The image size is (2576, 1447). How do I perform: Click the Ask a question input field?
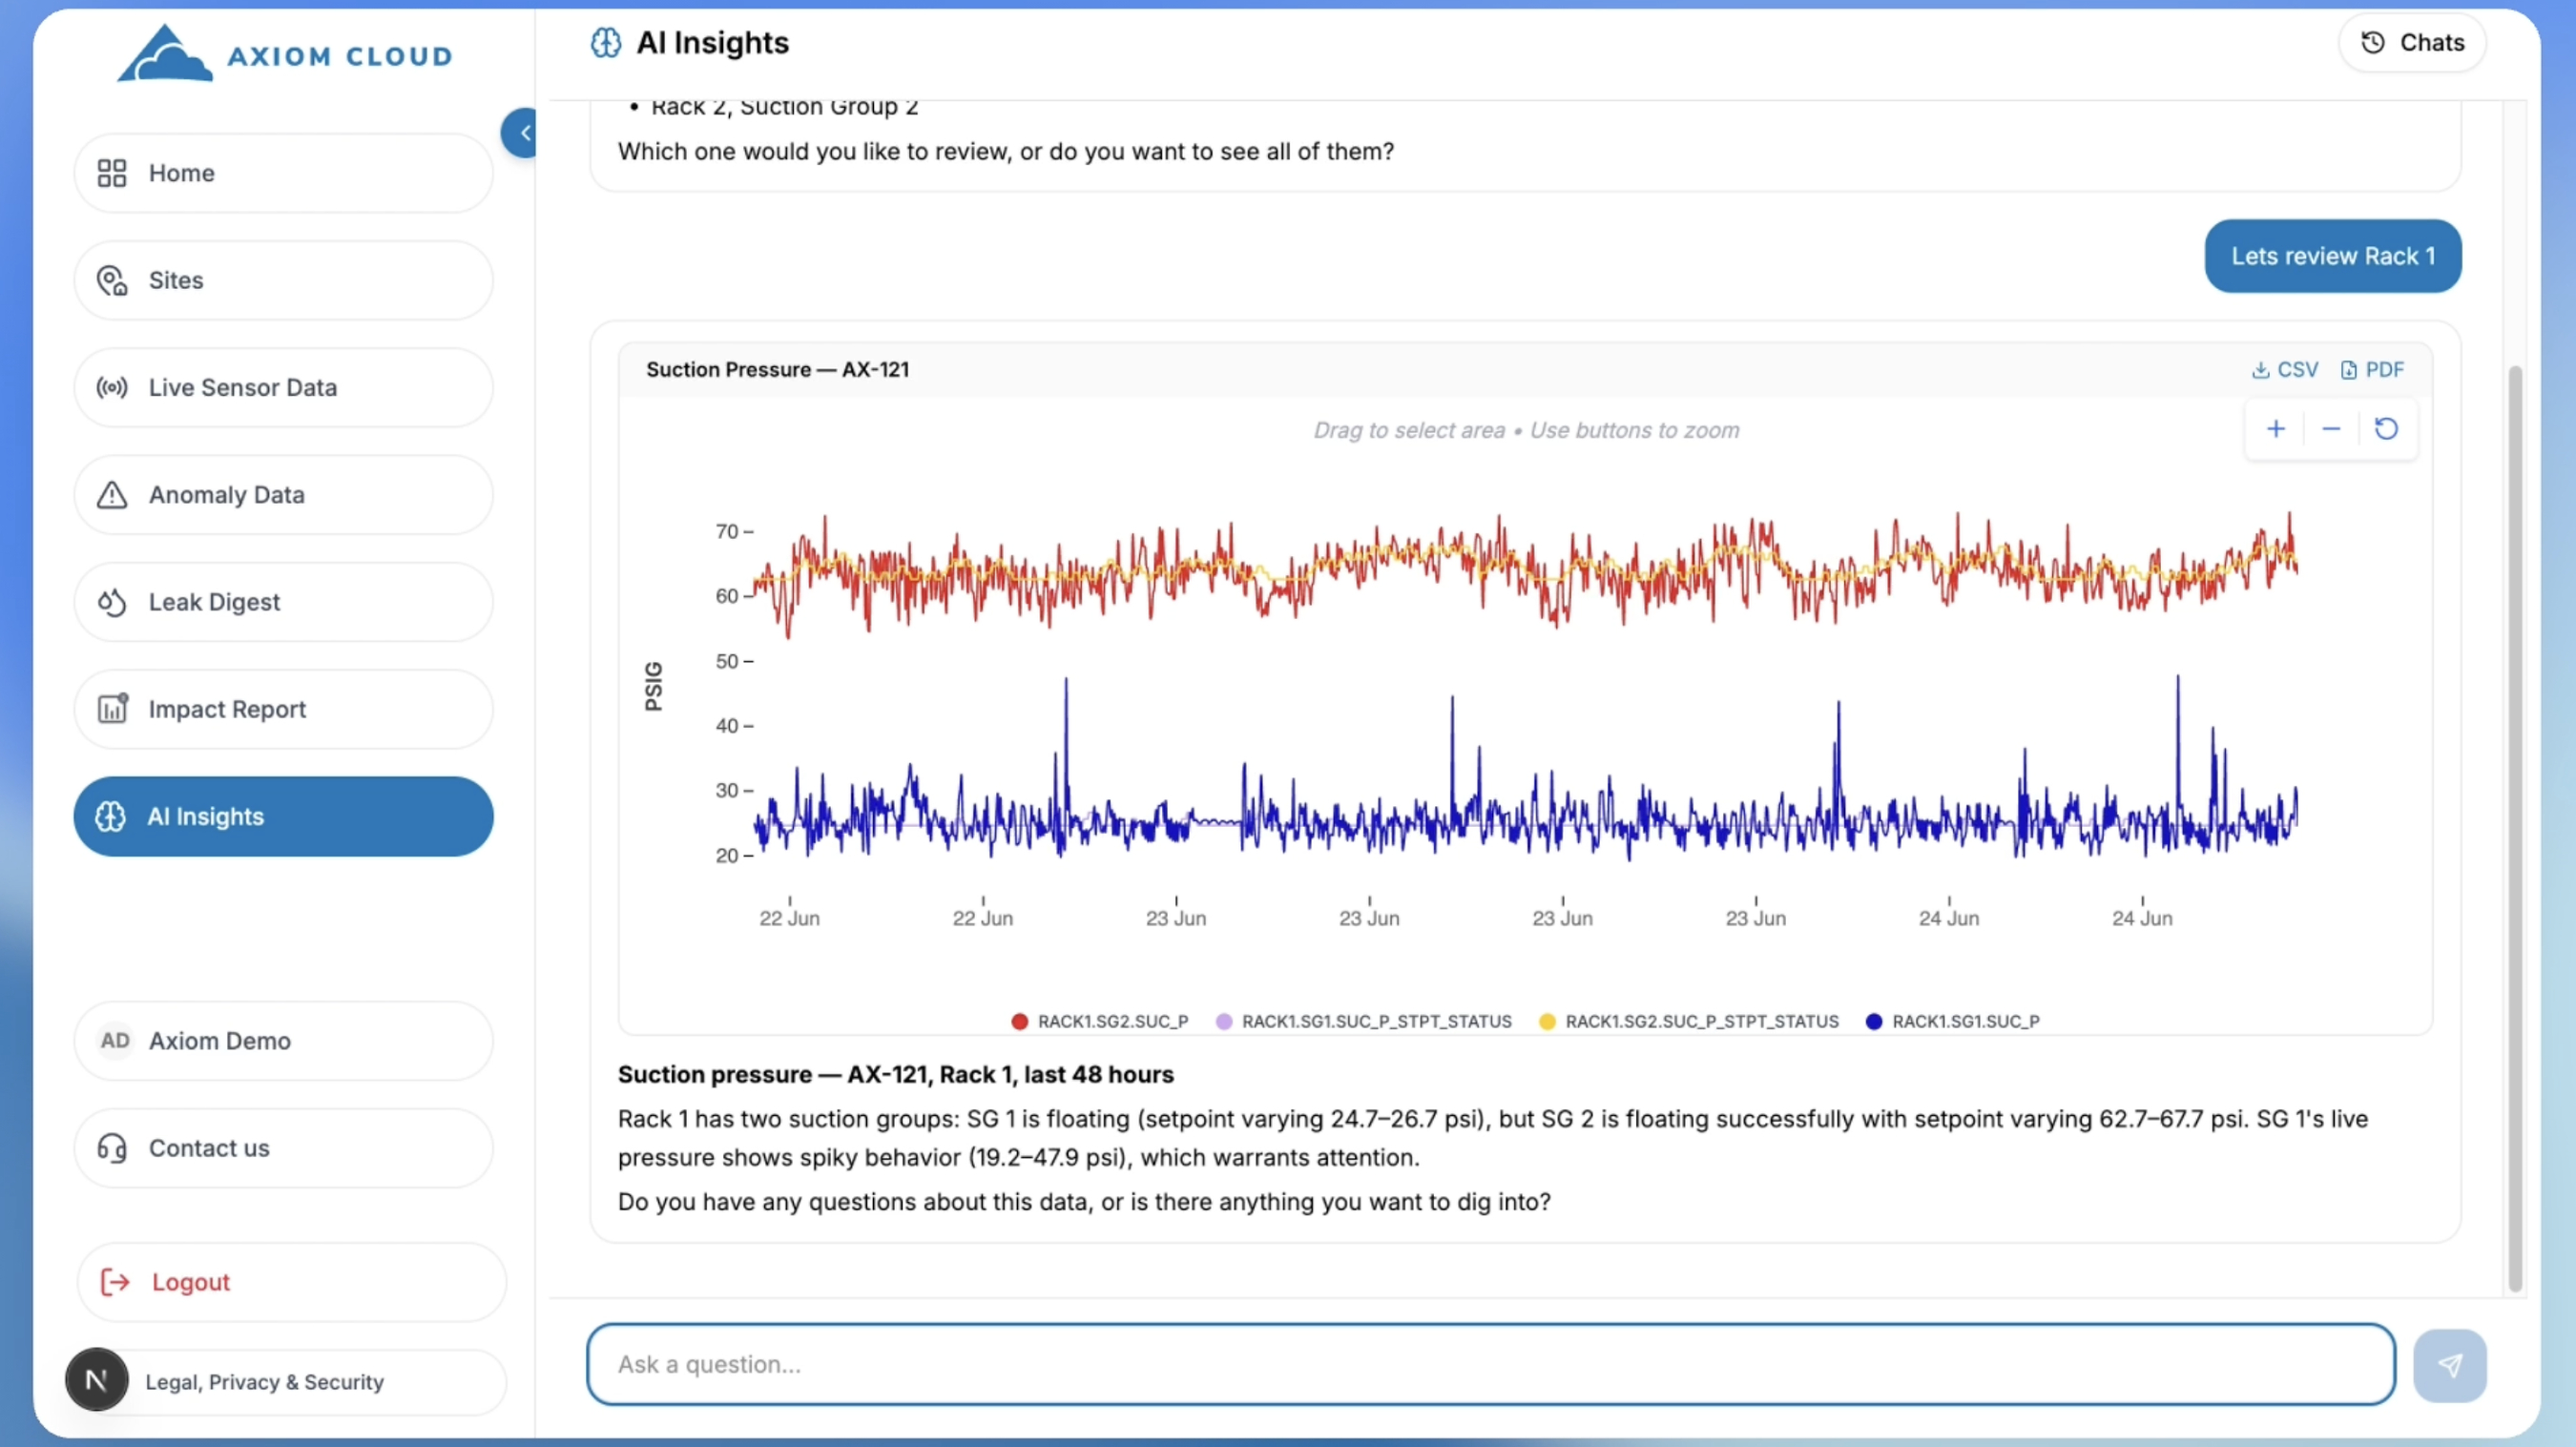click(x=1491, y=1365)
